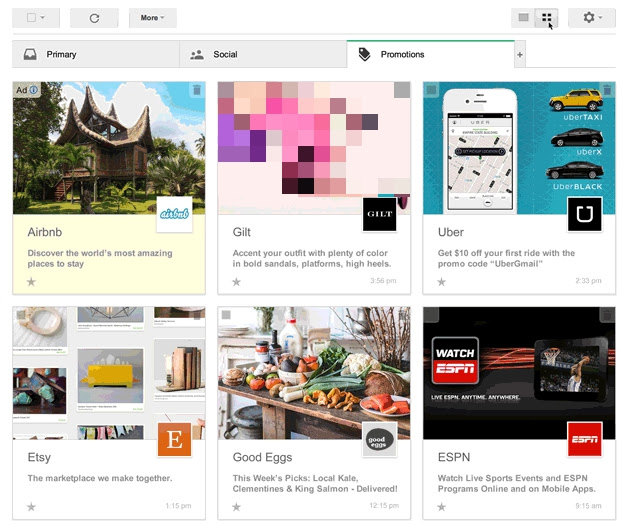Screen dimensions: 628x524
Task: Open the Uber phone app image
Action: (519, 148)
